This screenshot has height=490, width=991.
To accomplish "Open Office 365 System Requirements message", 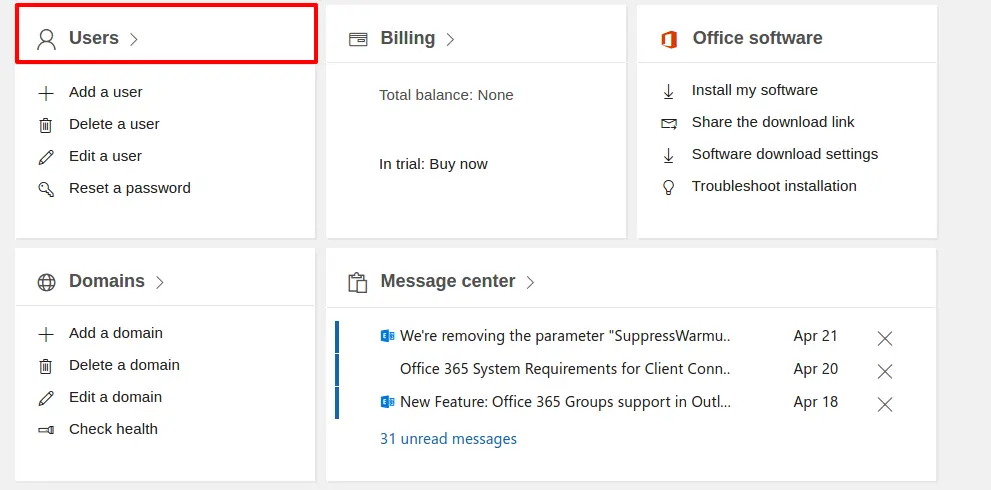I will tap(565, 369).
